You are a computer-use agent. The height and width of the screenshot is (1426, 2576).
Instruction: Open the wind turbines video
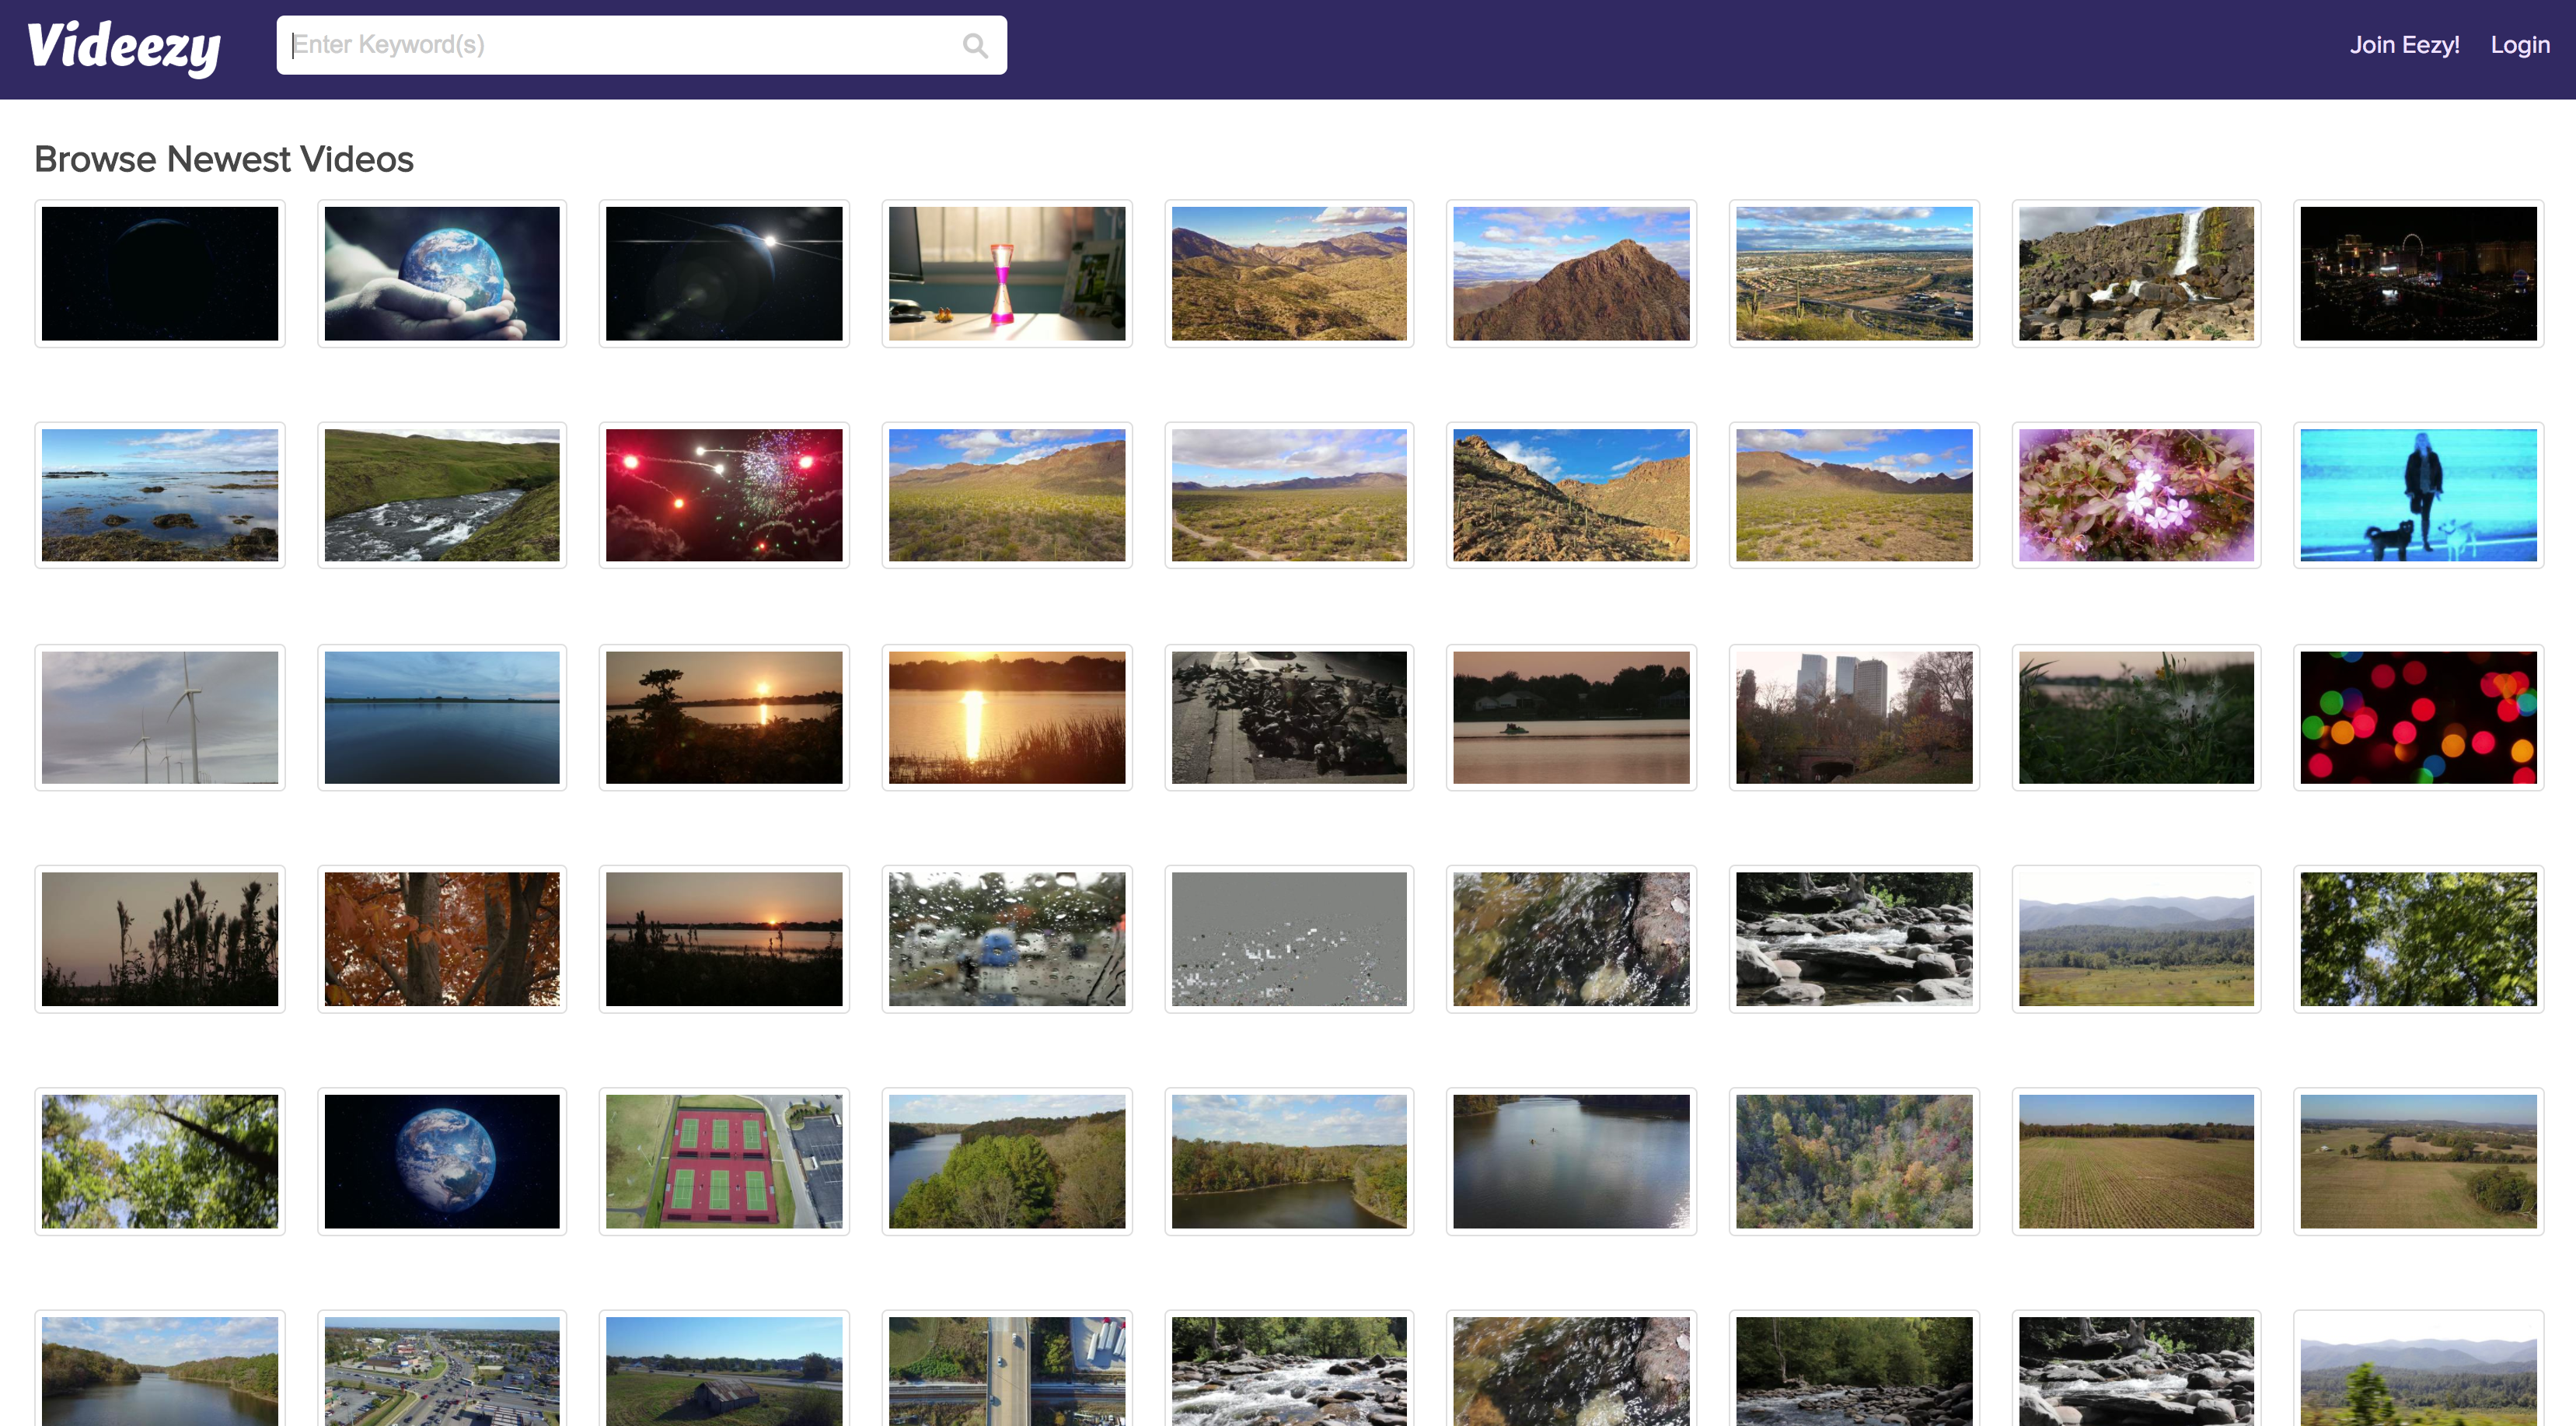coord(159,716)
